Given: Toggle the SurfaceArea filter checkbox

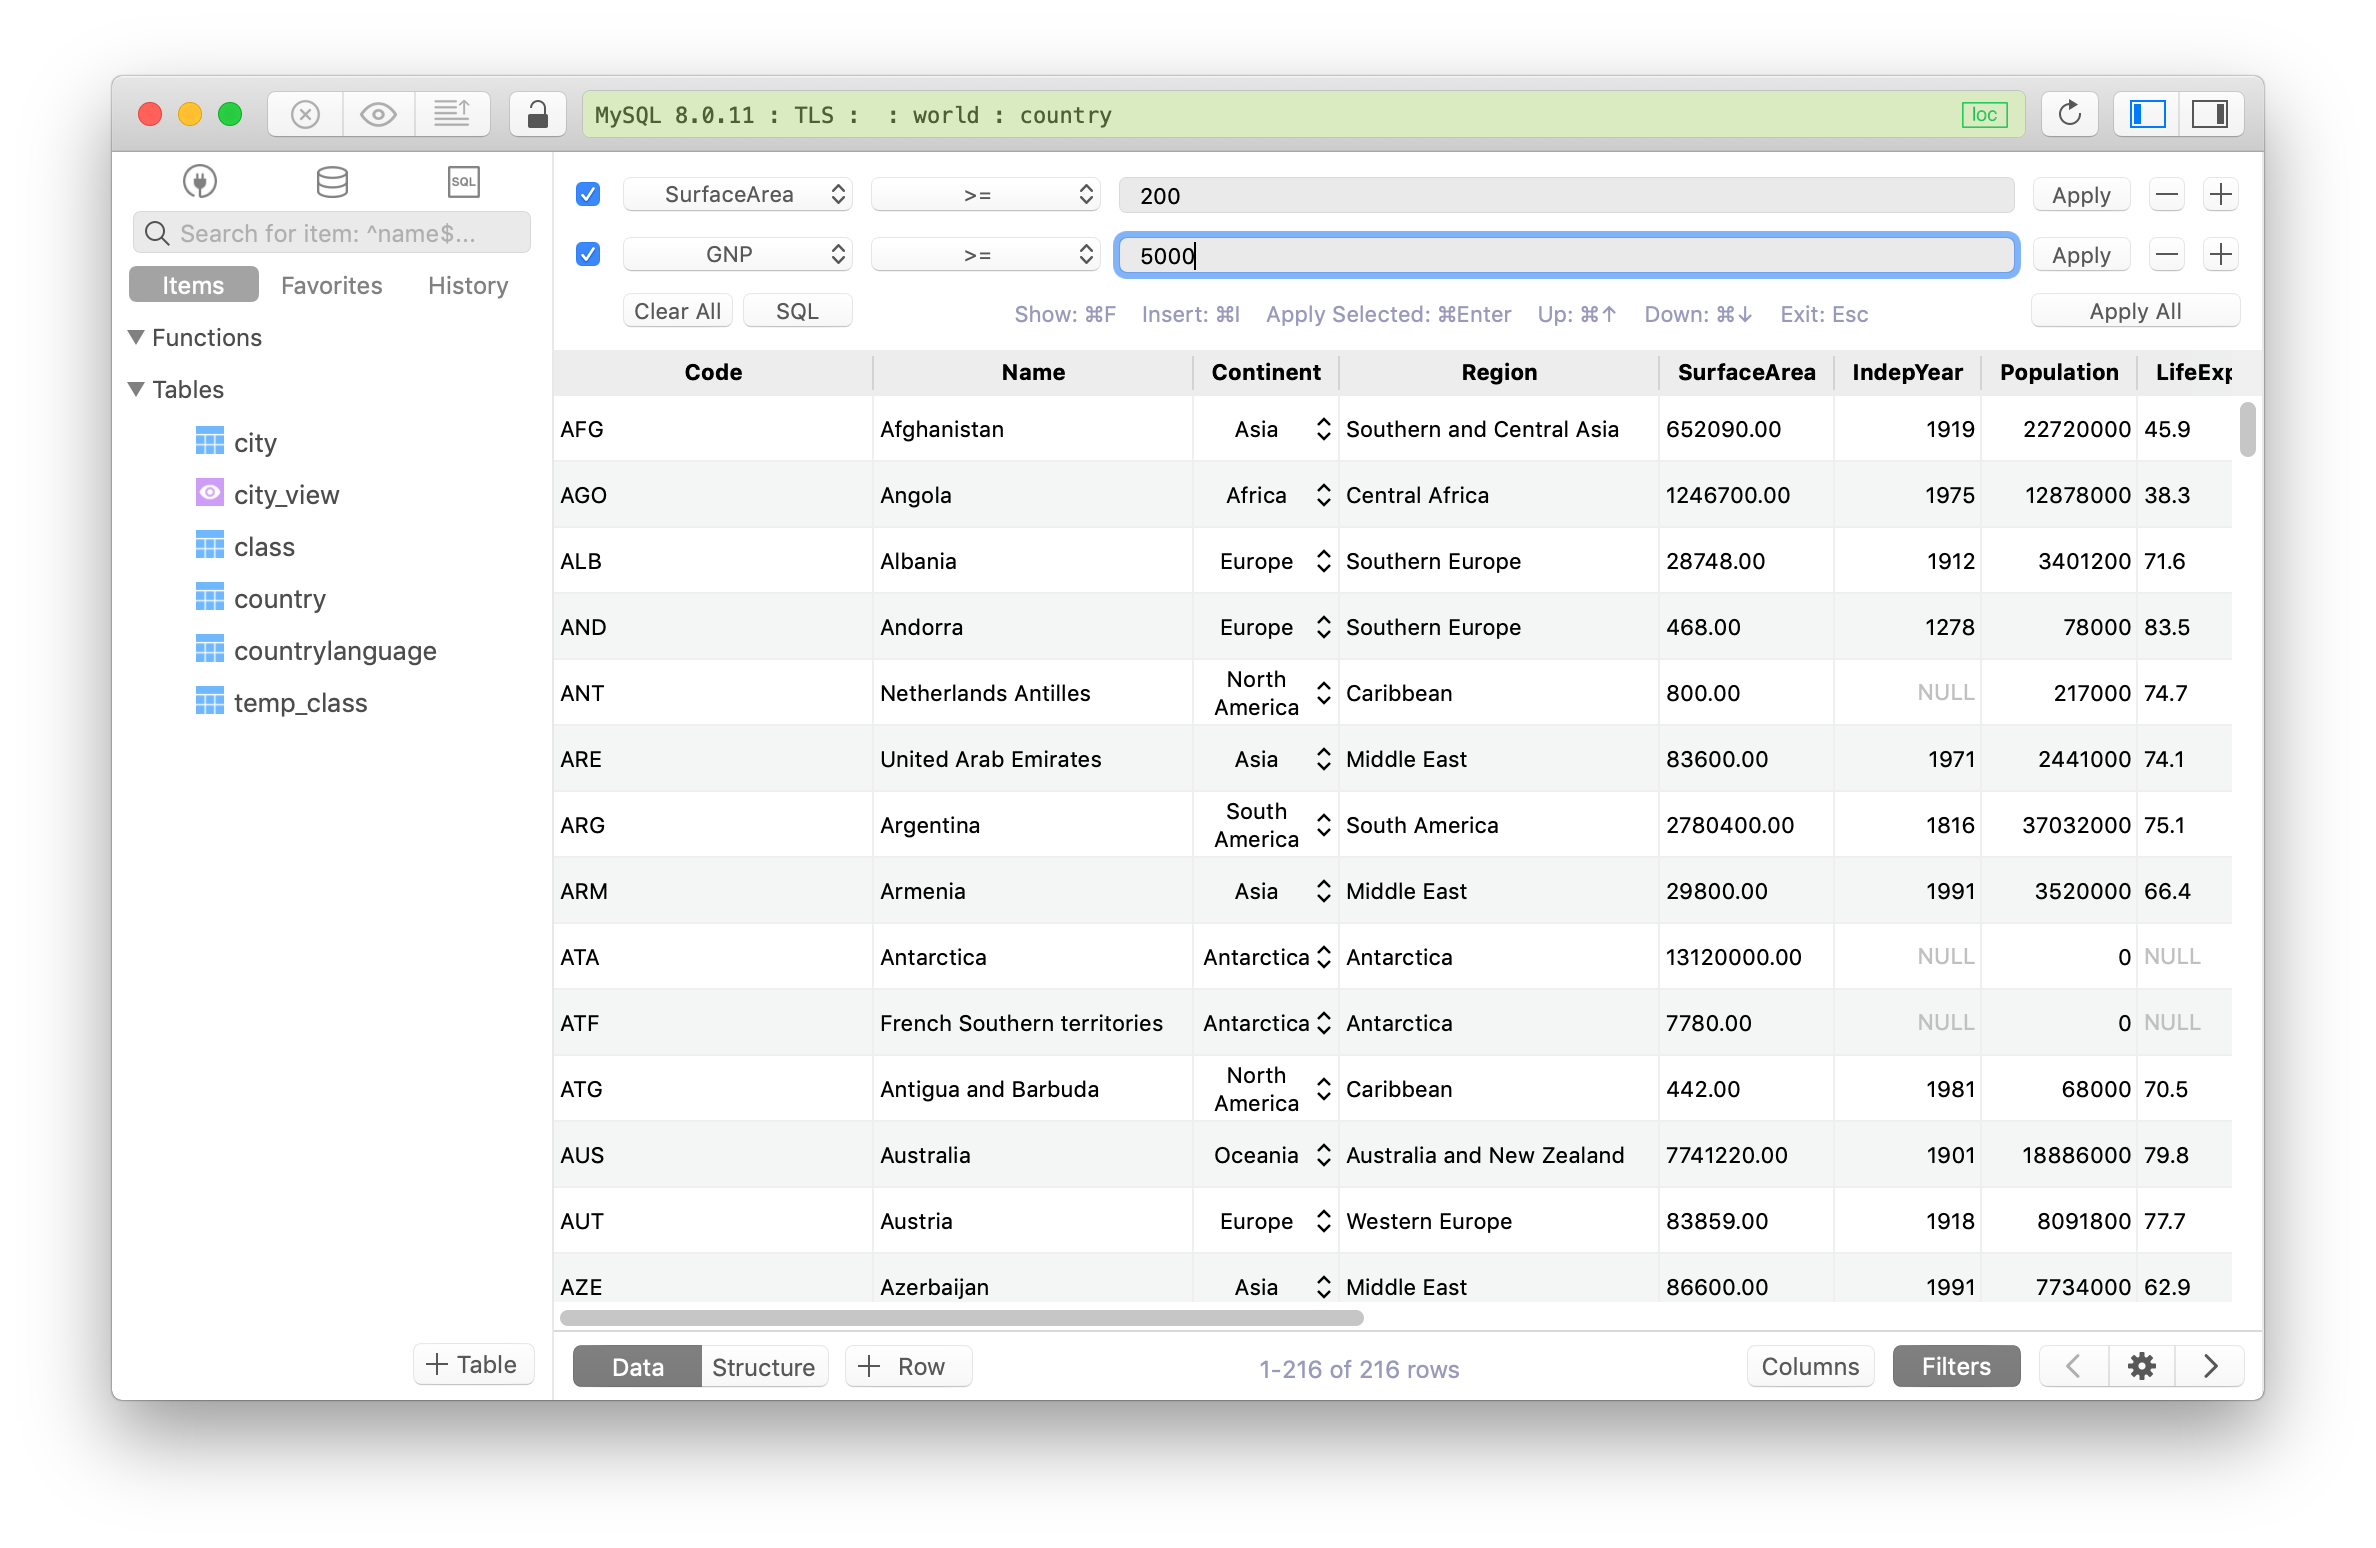Looking at the screenshot, I should (x=591, y=194).
